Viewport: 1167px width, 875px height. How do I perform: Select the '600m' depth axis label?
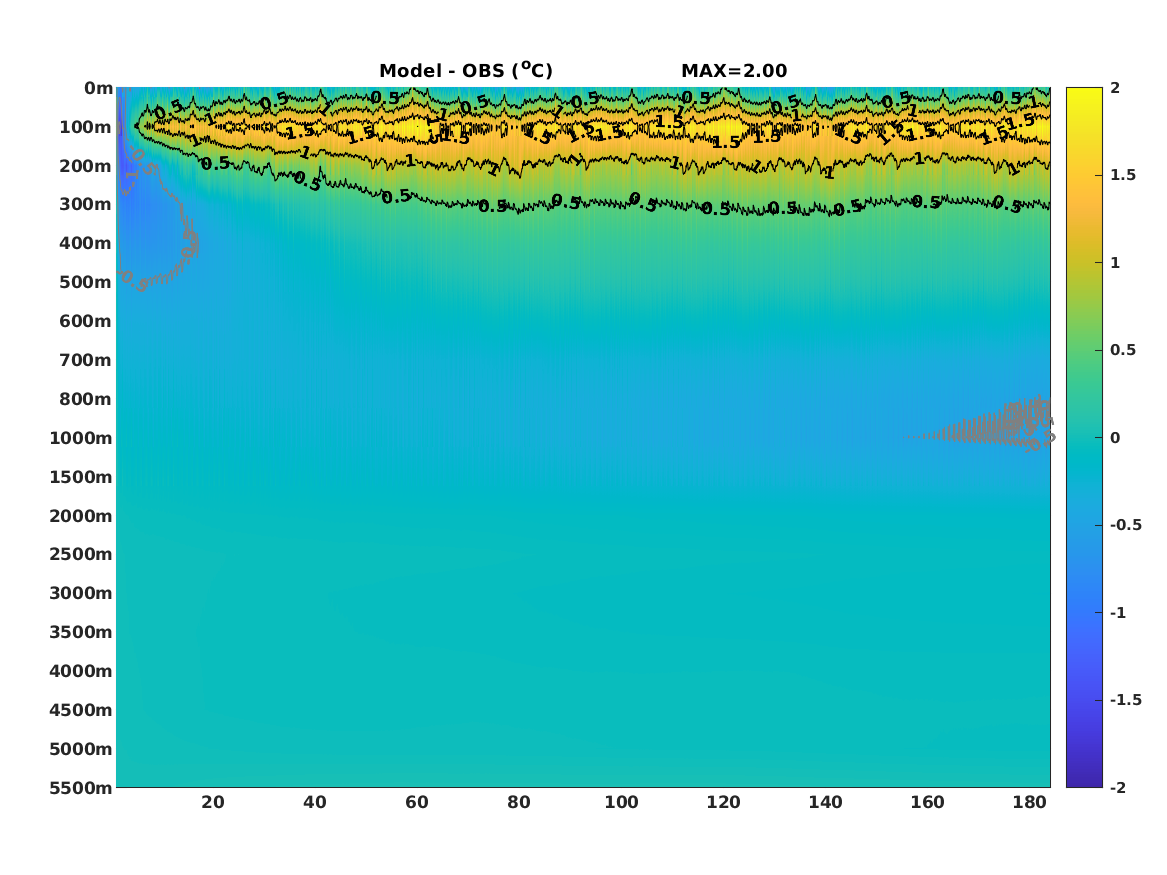point(86,321)
